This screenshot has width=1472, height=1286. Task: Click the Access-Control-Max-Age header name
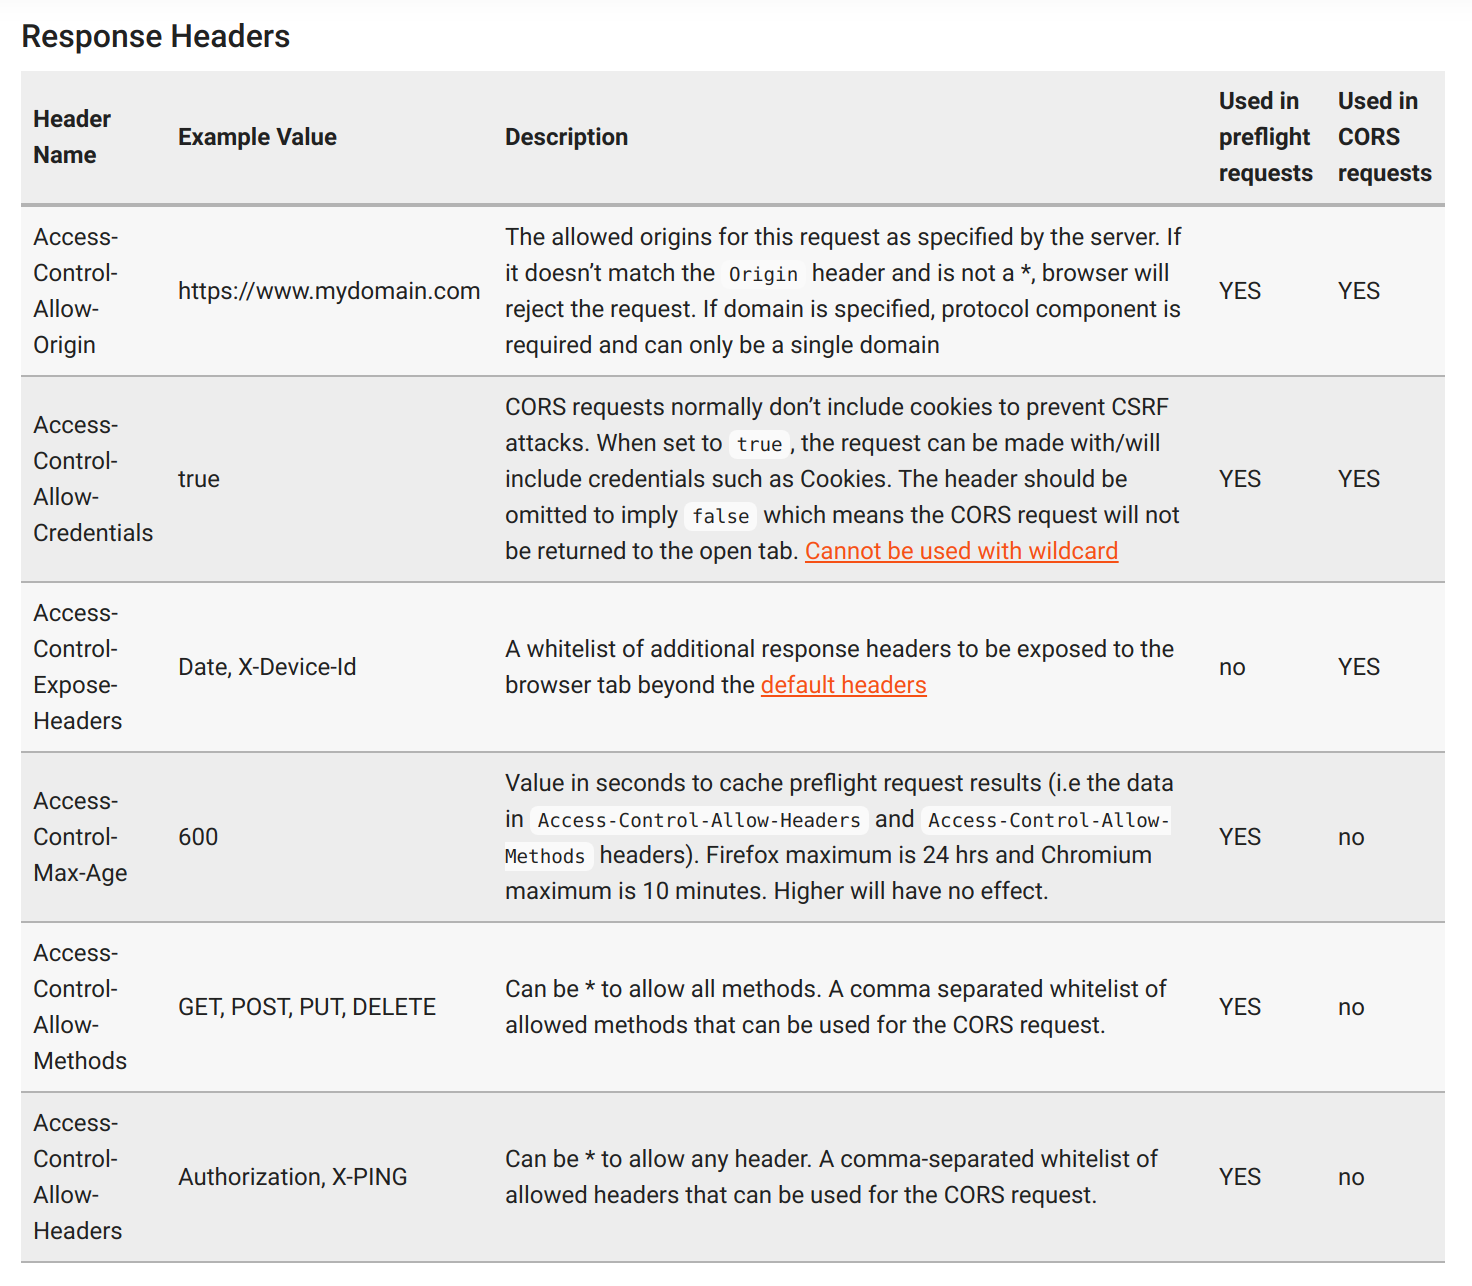click(x=80, y=837)
